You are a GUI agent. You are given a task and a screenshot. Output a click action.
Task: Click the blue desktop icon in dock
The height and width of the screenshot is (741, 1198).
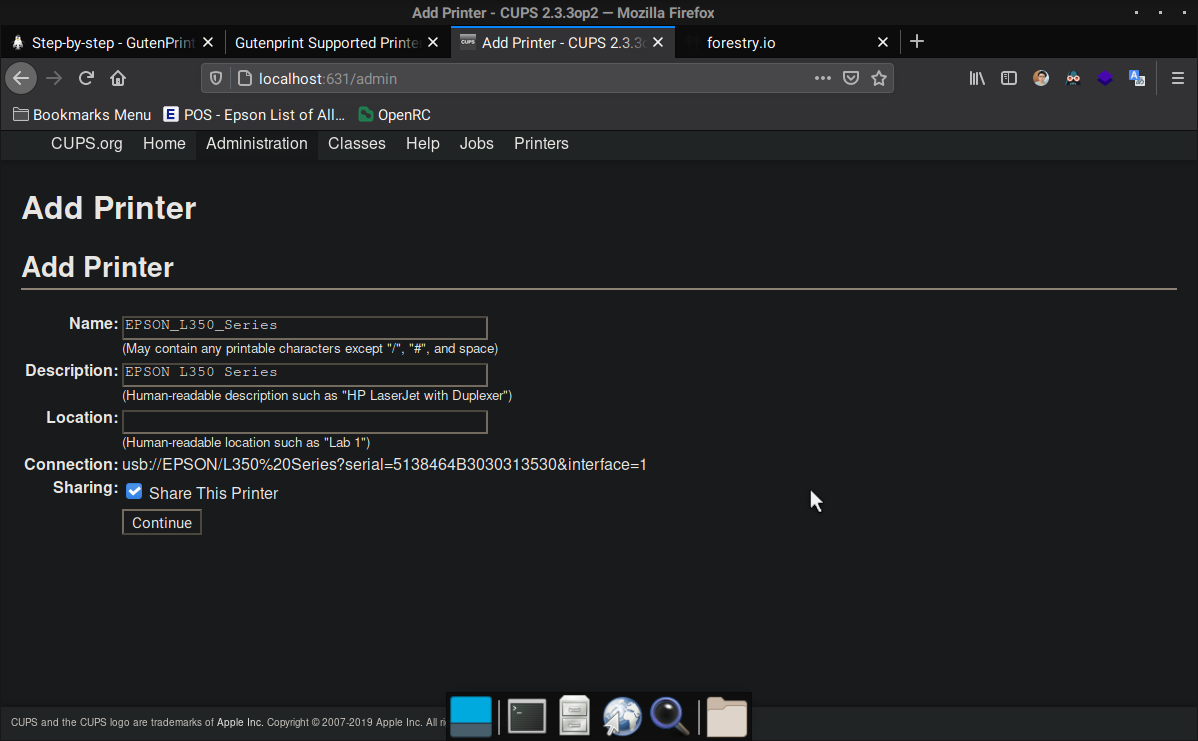[x=471, y=717]
